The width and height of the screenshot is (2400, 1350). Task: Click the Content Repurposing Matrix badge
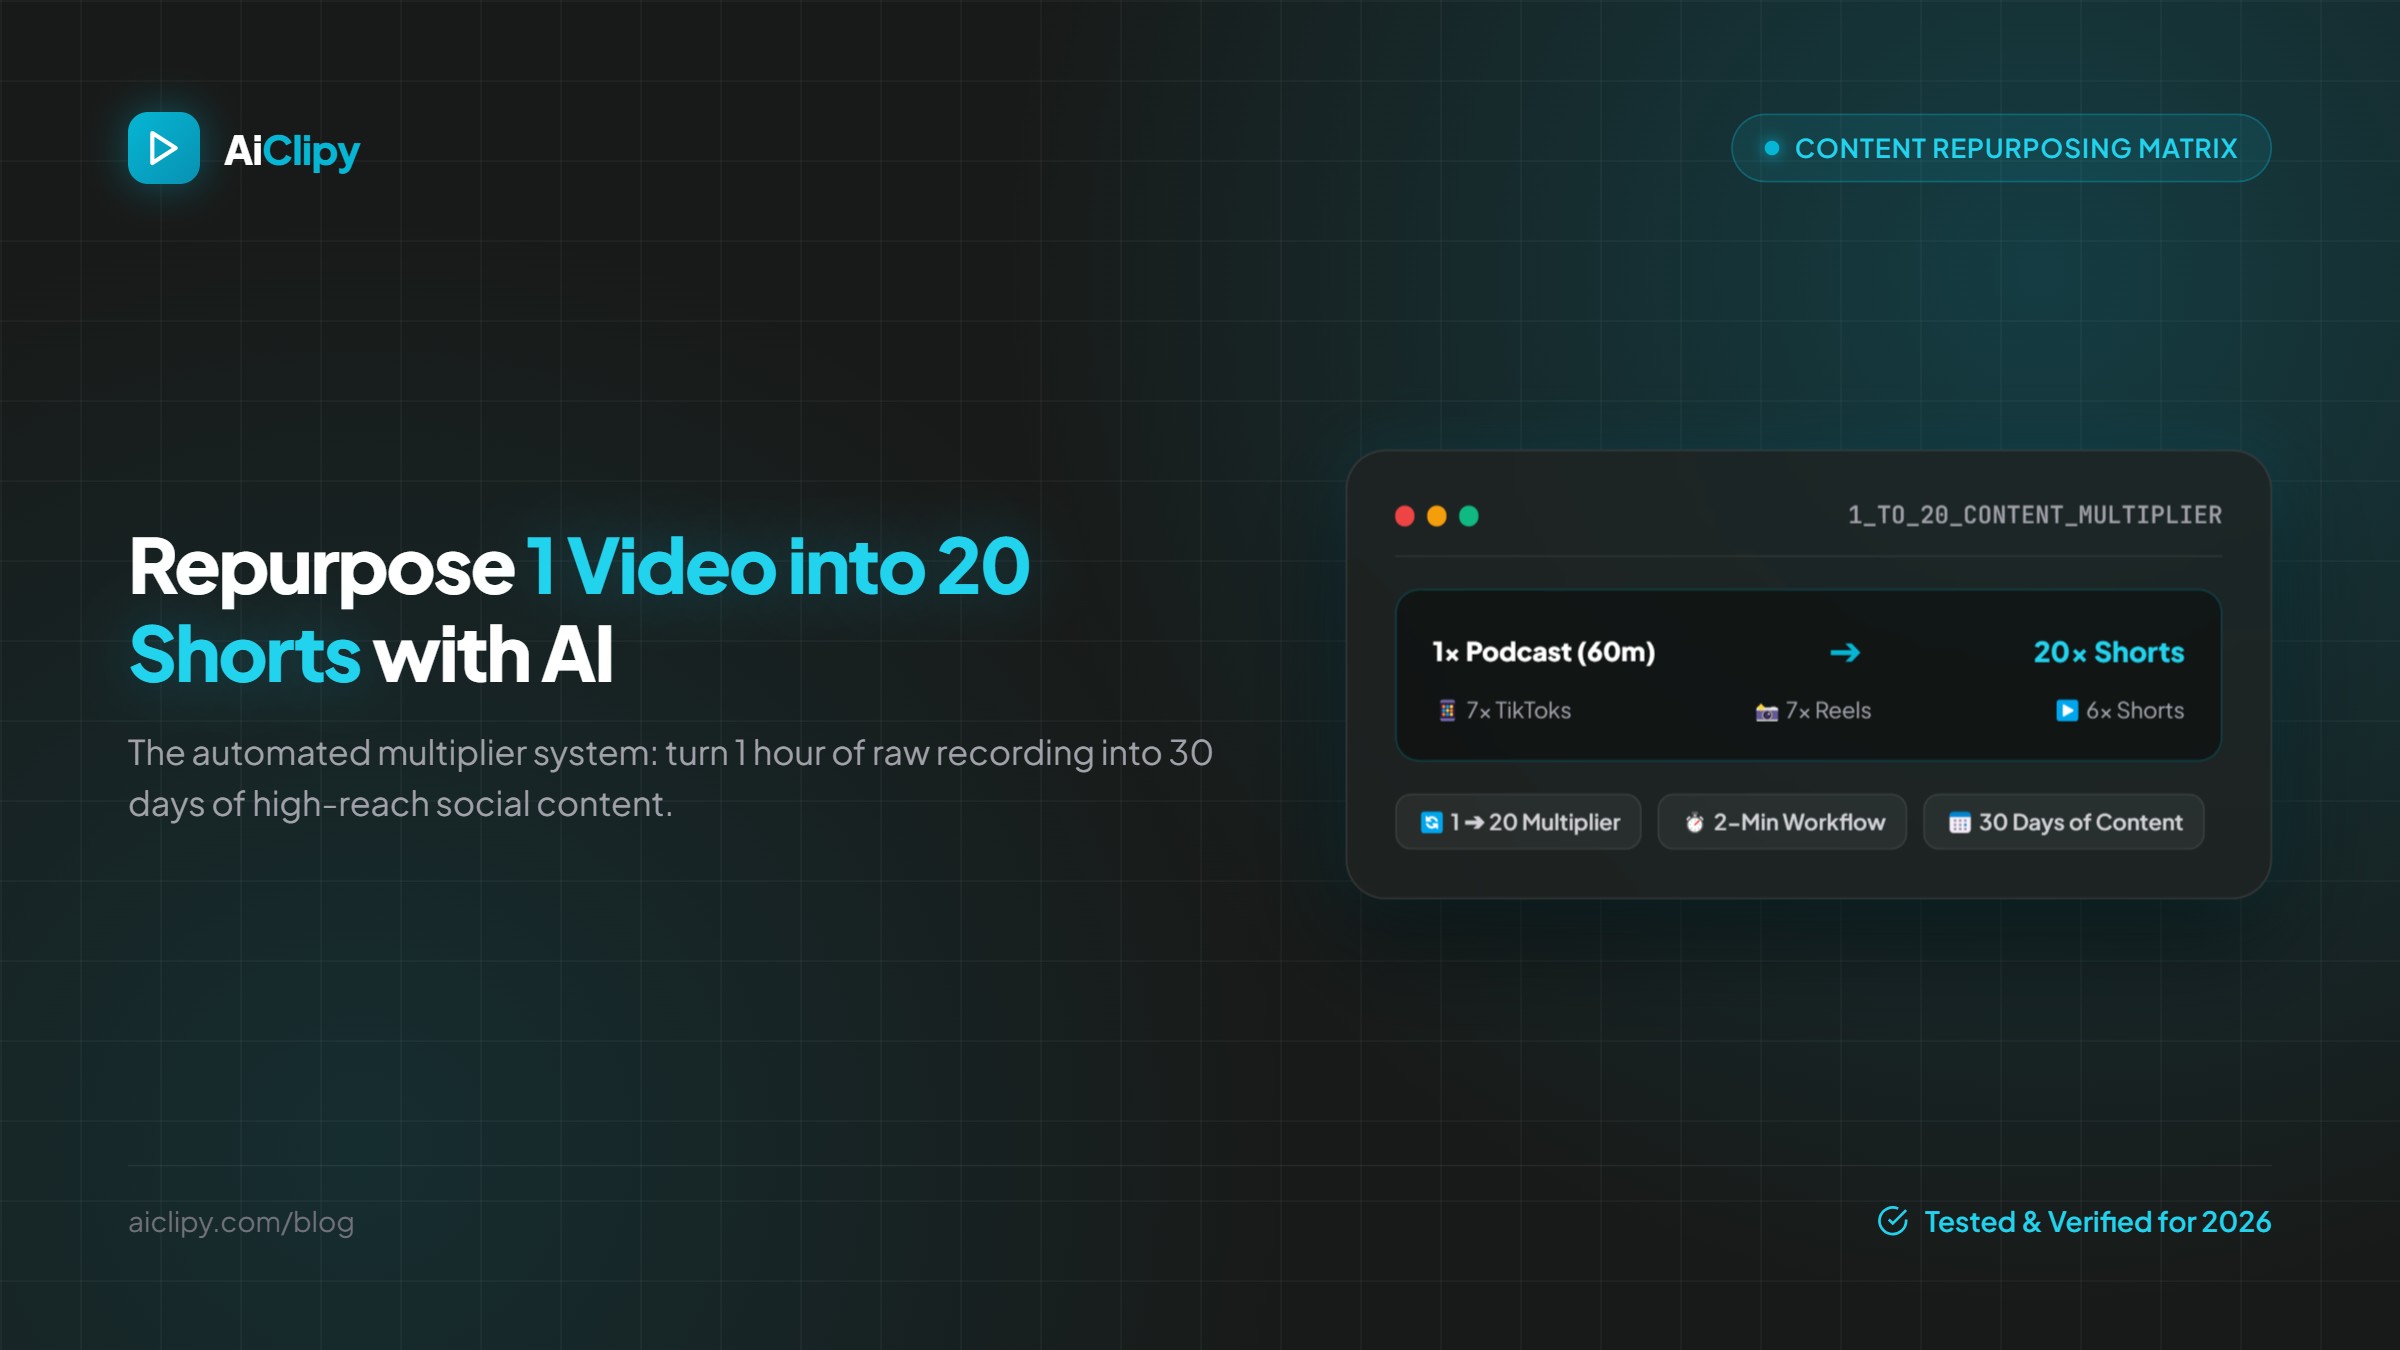coord(2001,148)
